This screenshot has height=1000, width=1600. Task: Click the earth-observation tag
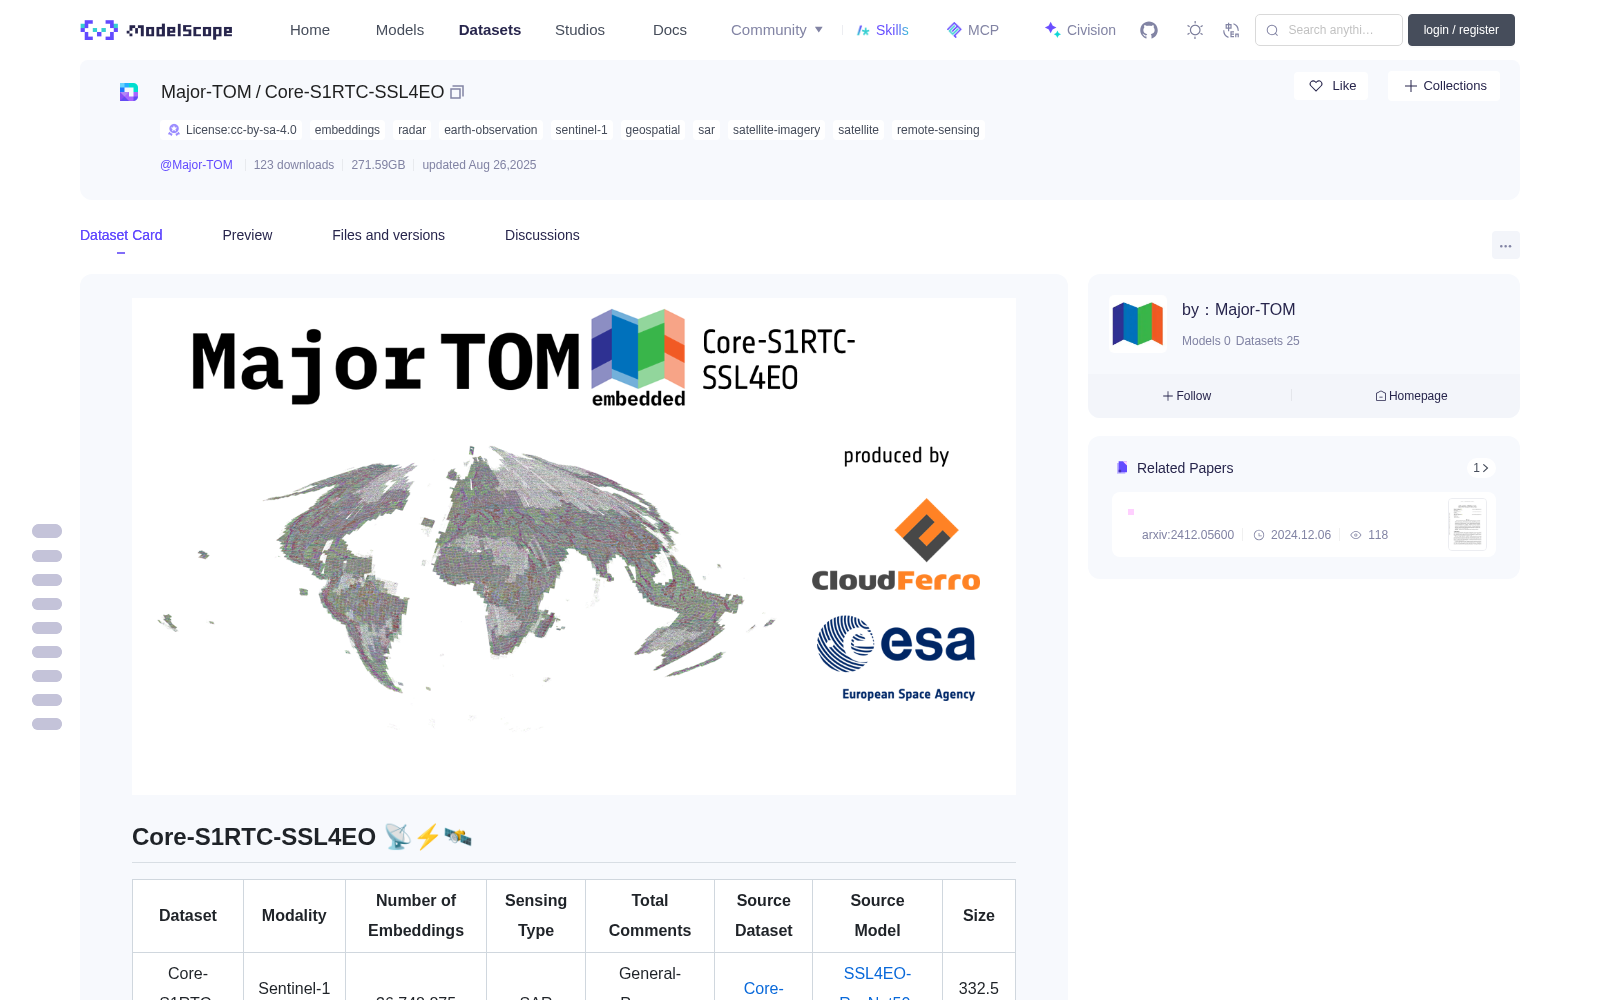pos(491,130)
